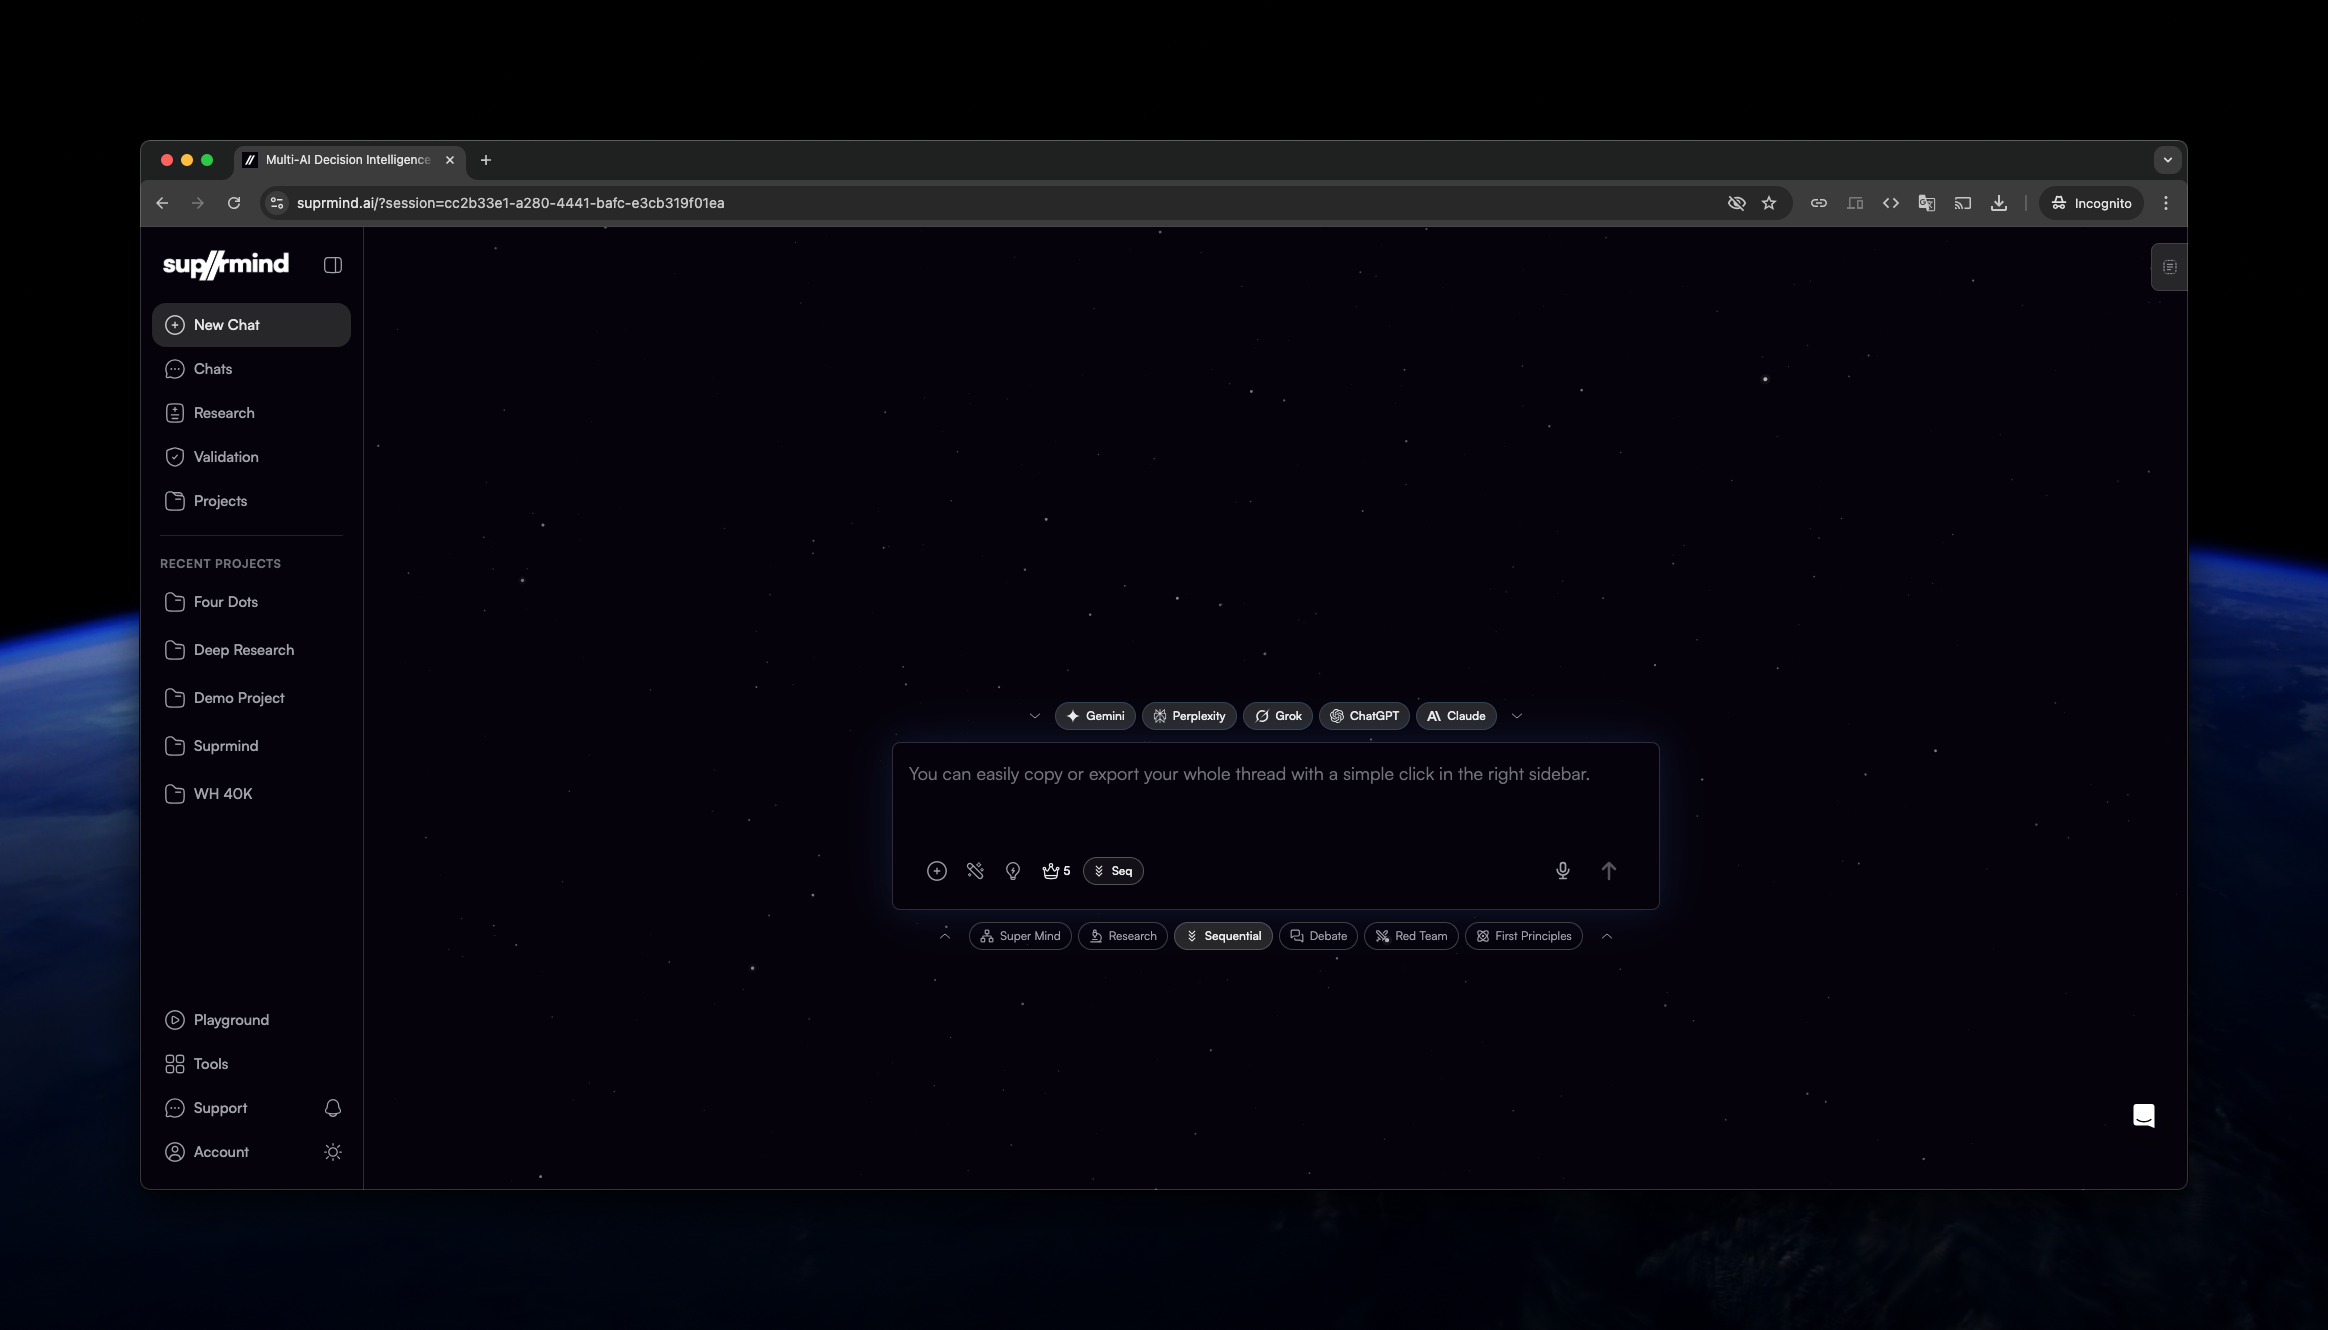Viewport: 2328px width, 1330px height.
Task: Open Chats in the sidebar
Action: point(251,369)
